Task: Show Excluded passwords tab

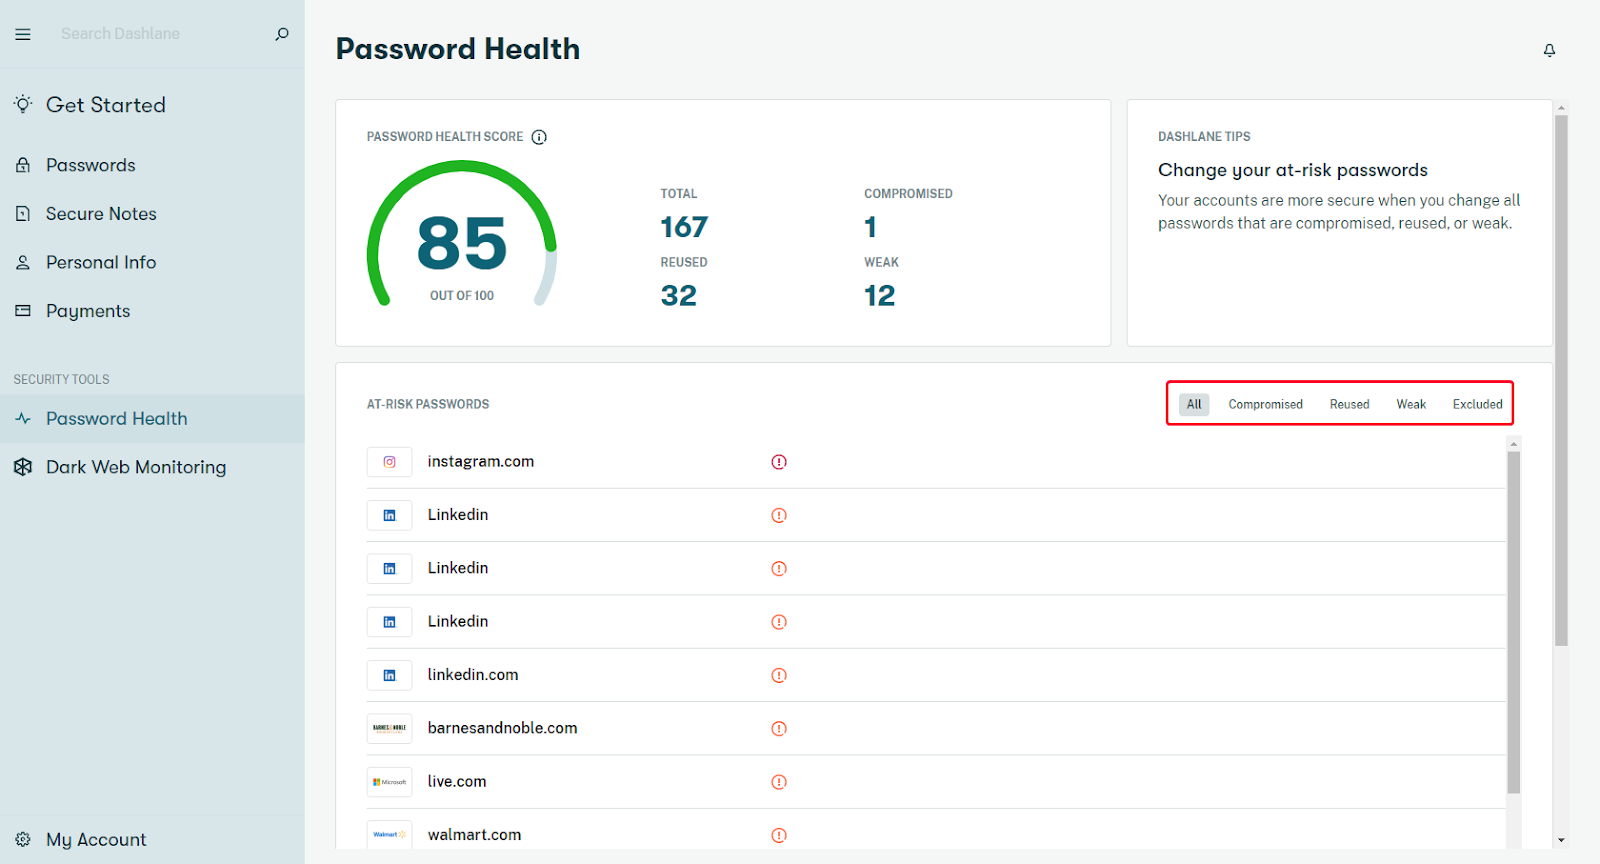Action: 1477,404
